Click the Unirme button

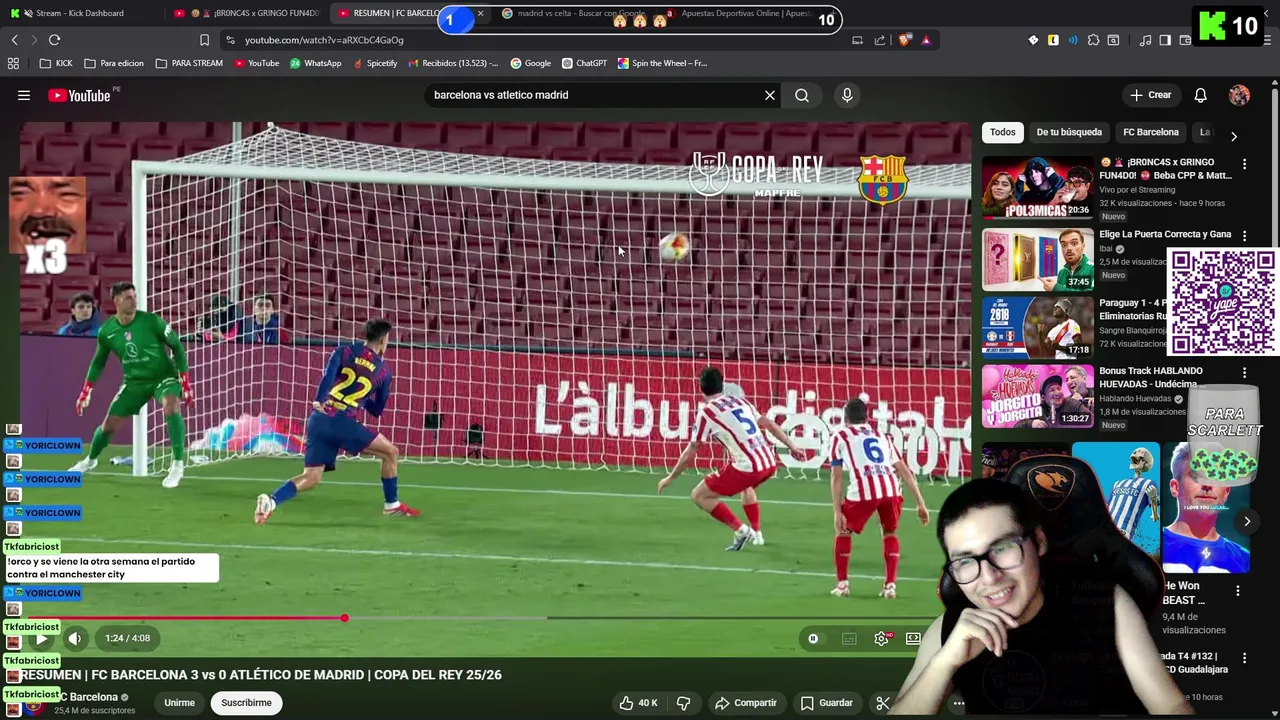[179, 703]
